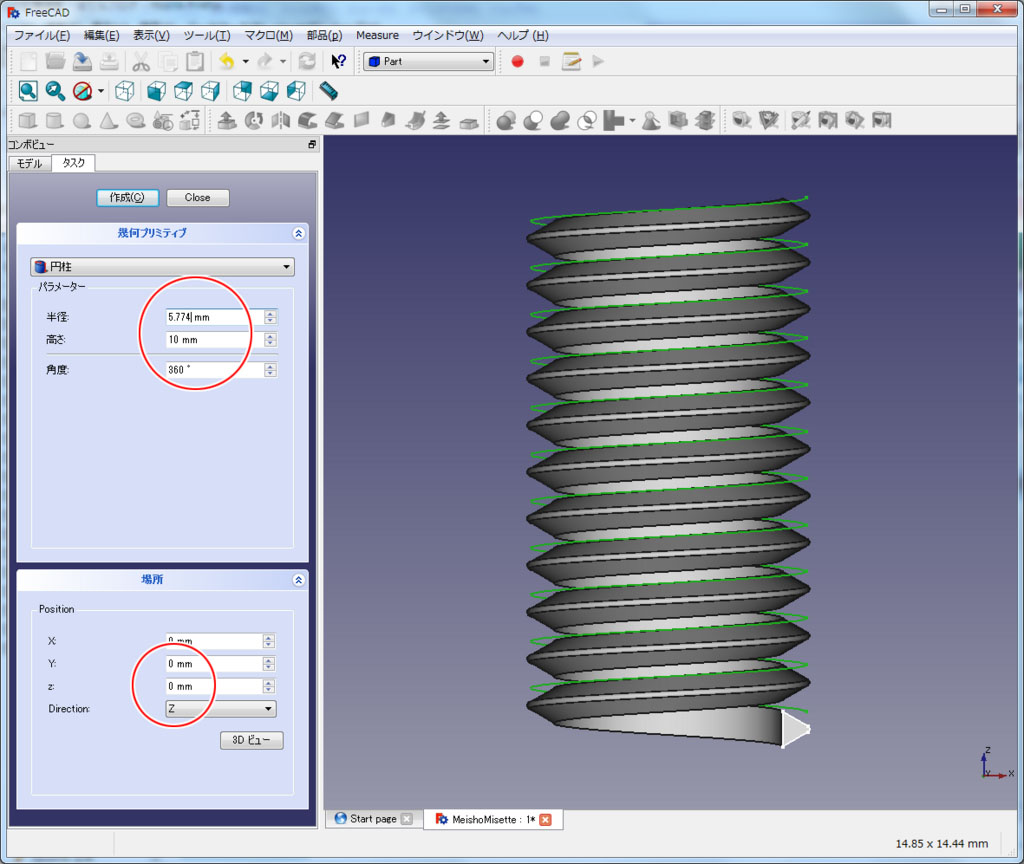The height and width of the screenshot is (864, 1024).
Task: Click the Create cone primitive icon
Action: pyautogui.click(x=108, y=120)
